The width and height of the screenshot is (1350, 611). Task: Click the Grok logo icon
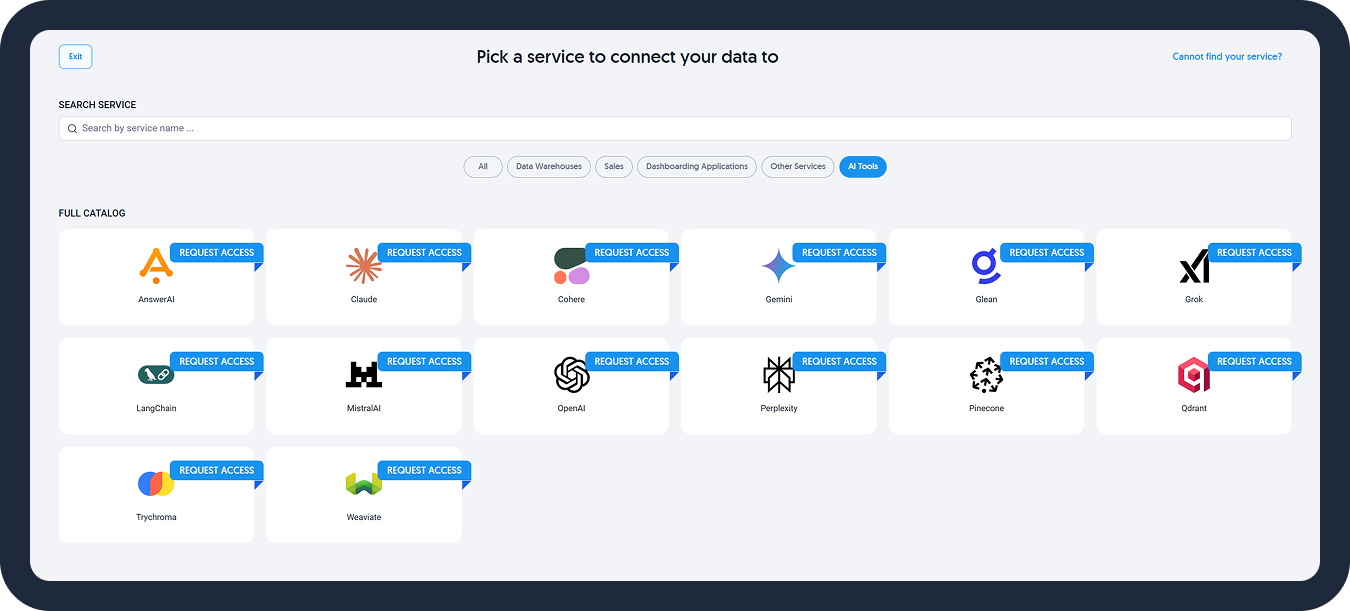pos(1194,266)
